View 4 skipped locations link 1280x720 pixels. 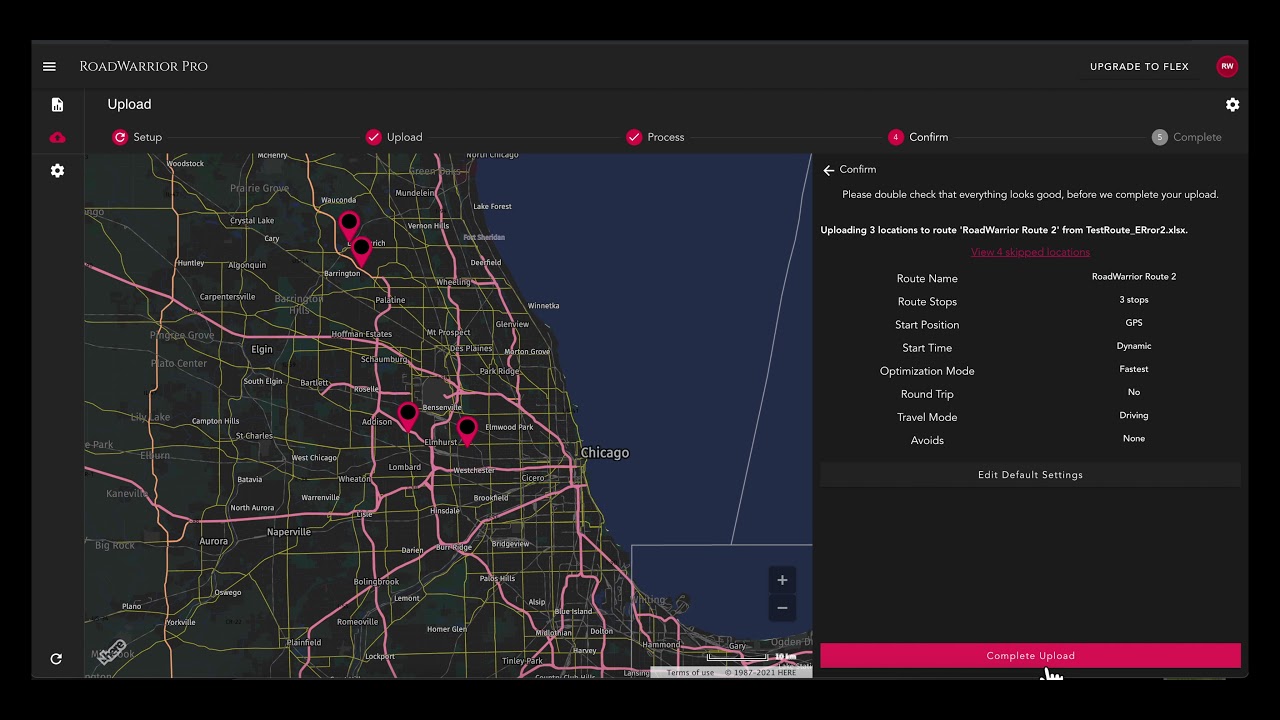pyautogui.click(x=1030, y=252)
